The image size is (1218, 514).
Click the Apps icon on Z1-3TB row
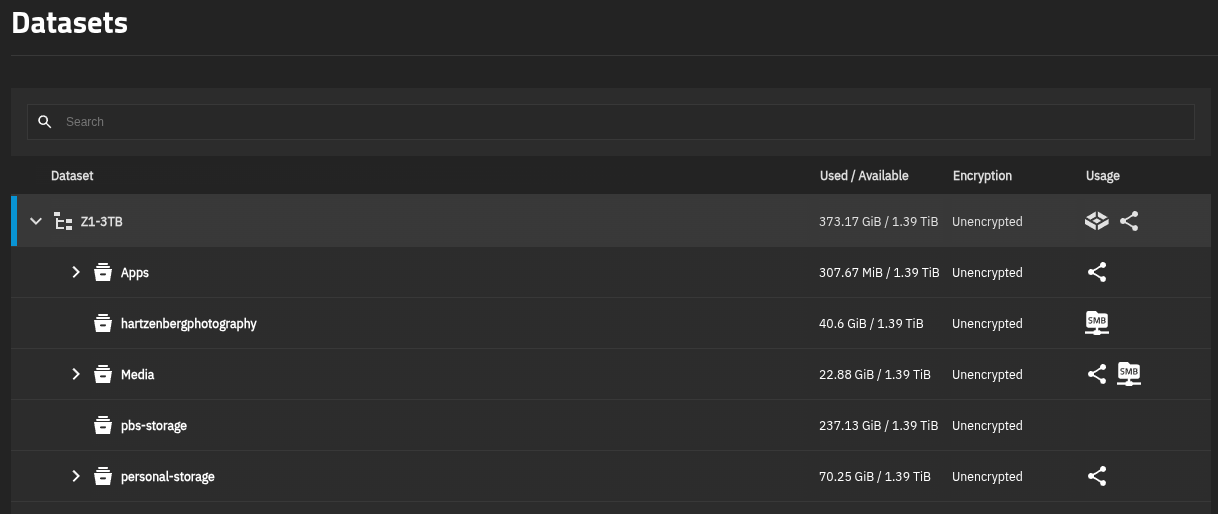point(1097,222)
